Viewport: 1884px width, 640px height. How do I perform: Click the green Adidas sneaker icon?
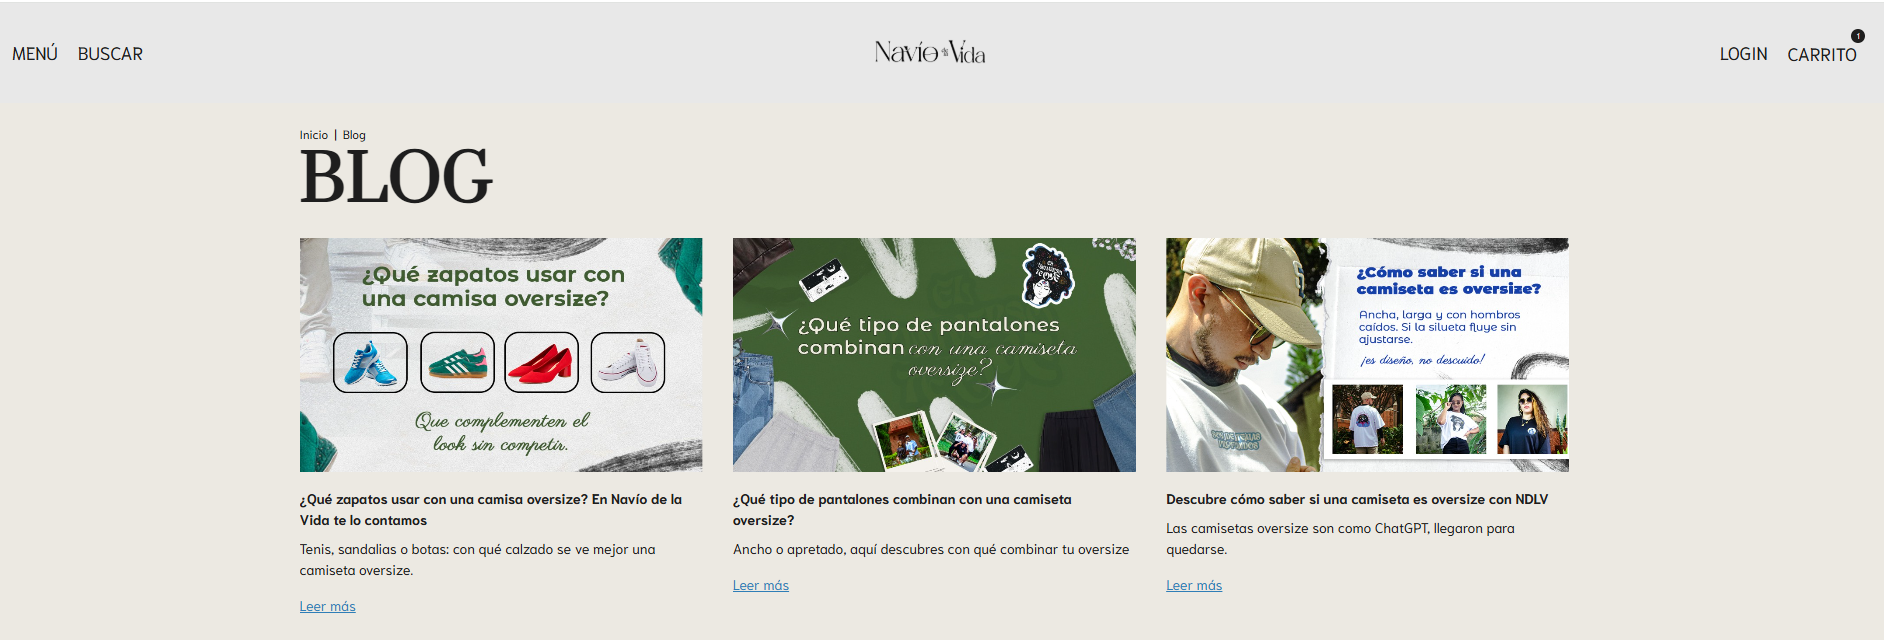tap(457, 362)
